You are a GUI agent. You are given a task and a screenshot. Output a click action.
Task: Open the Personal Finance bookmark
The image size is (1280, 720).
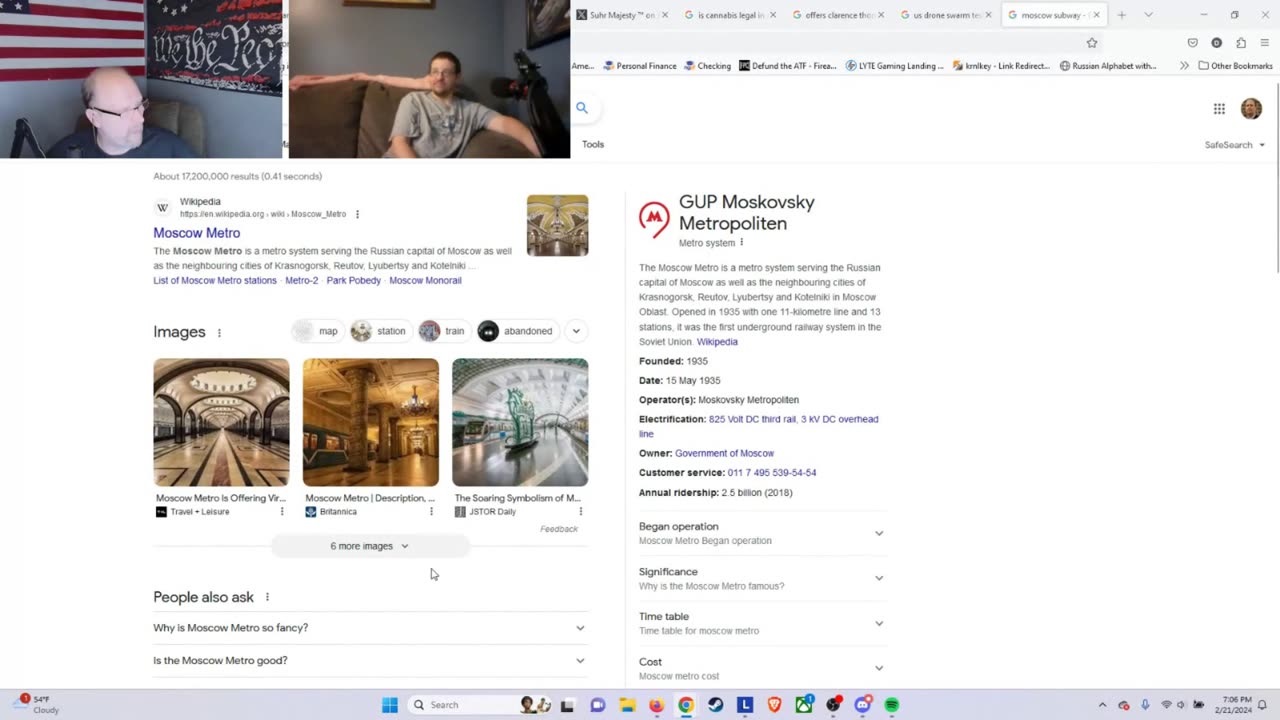click(640, 66)
